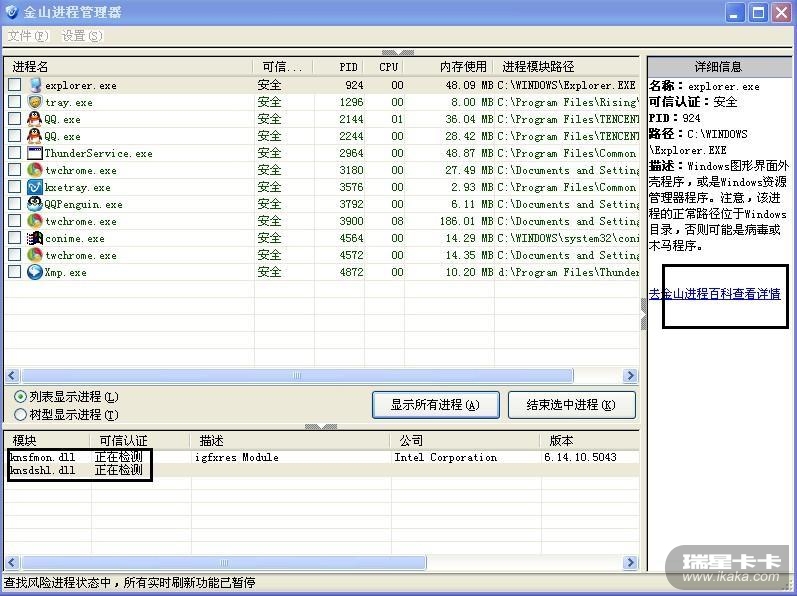Click the QQ.exe icon with PID 2144
The image size is (797, 596).
[x=35, y=119]
